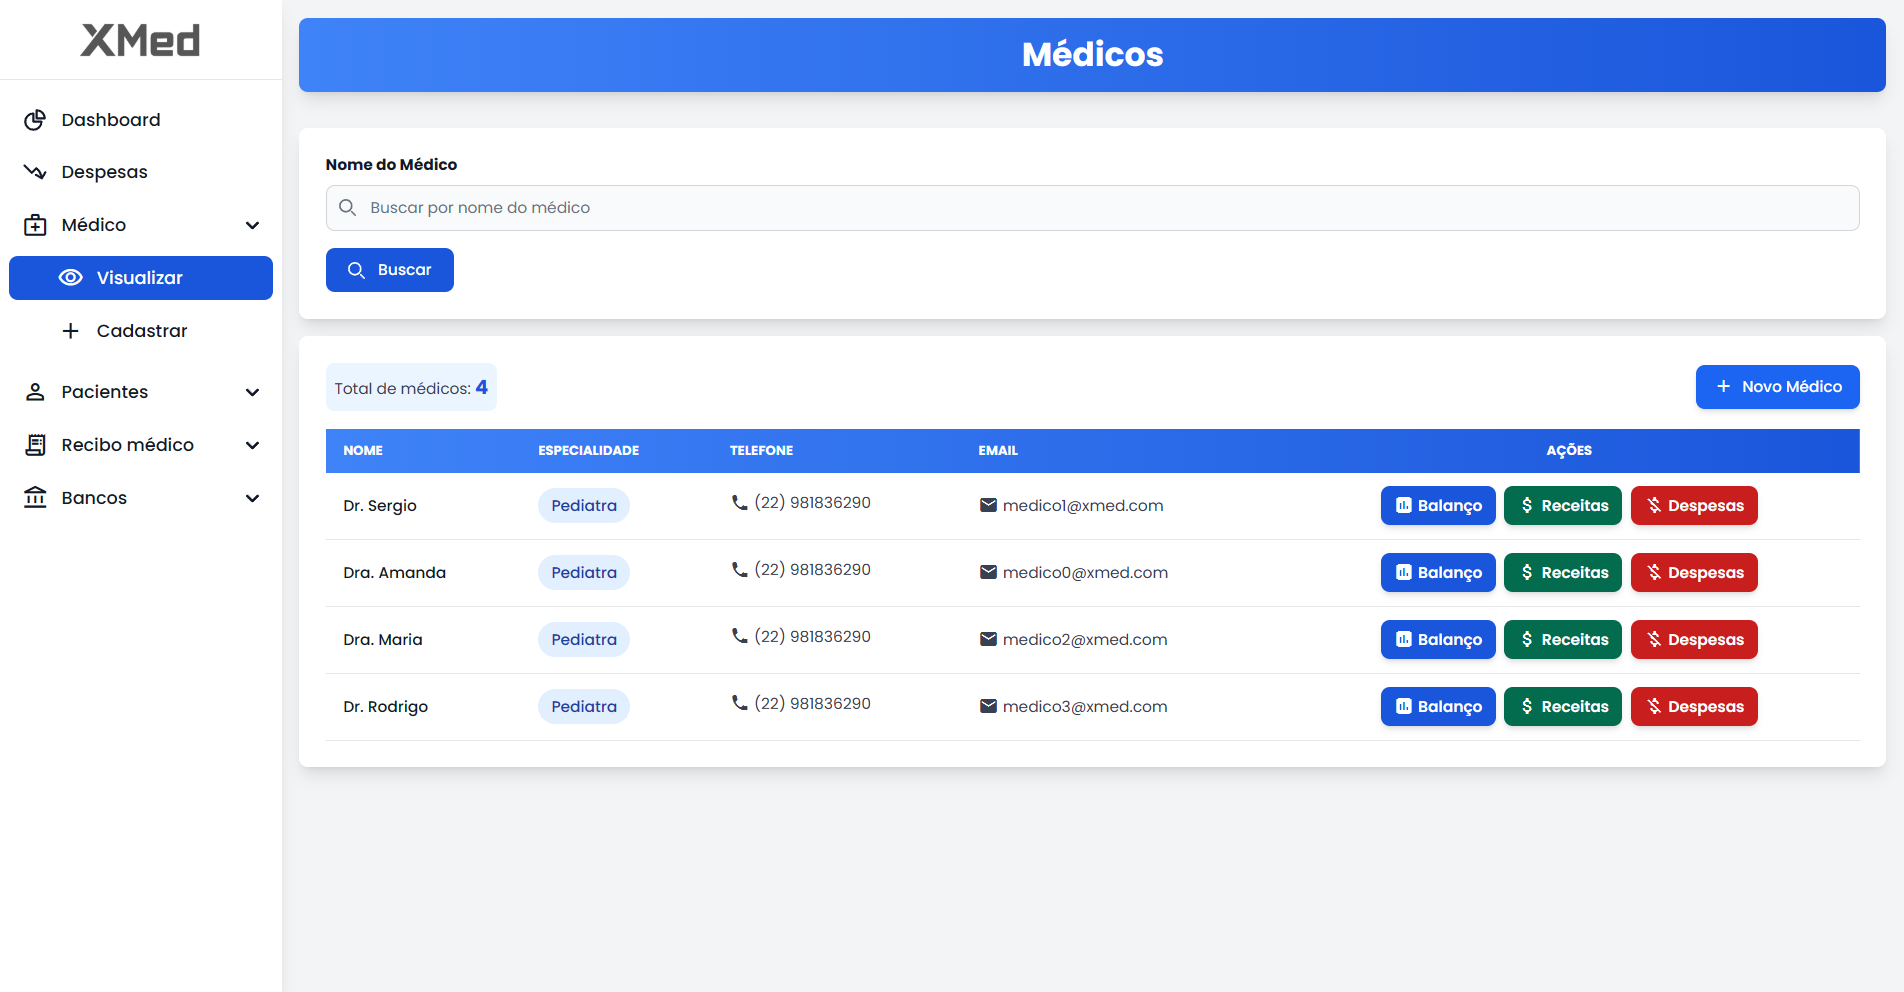This screenshot has height=992, width=1904.
Task: Click the Despesas trending-down icon in sidebar
Action: coord(35,172)
